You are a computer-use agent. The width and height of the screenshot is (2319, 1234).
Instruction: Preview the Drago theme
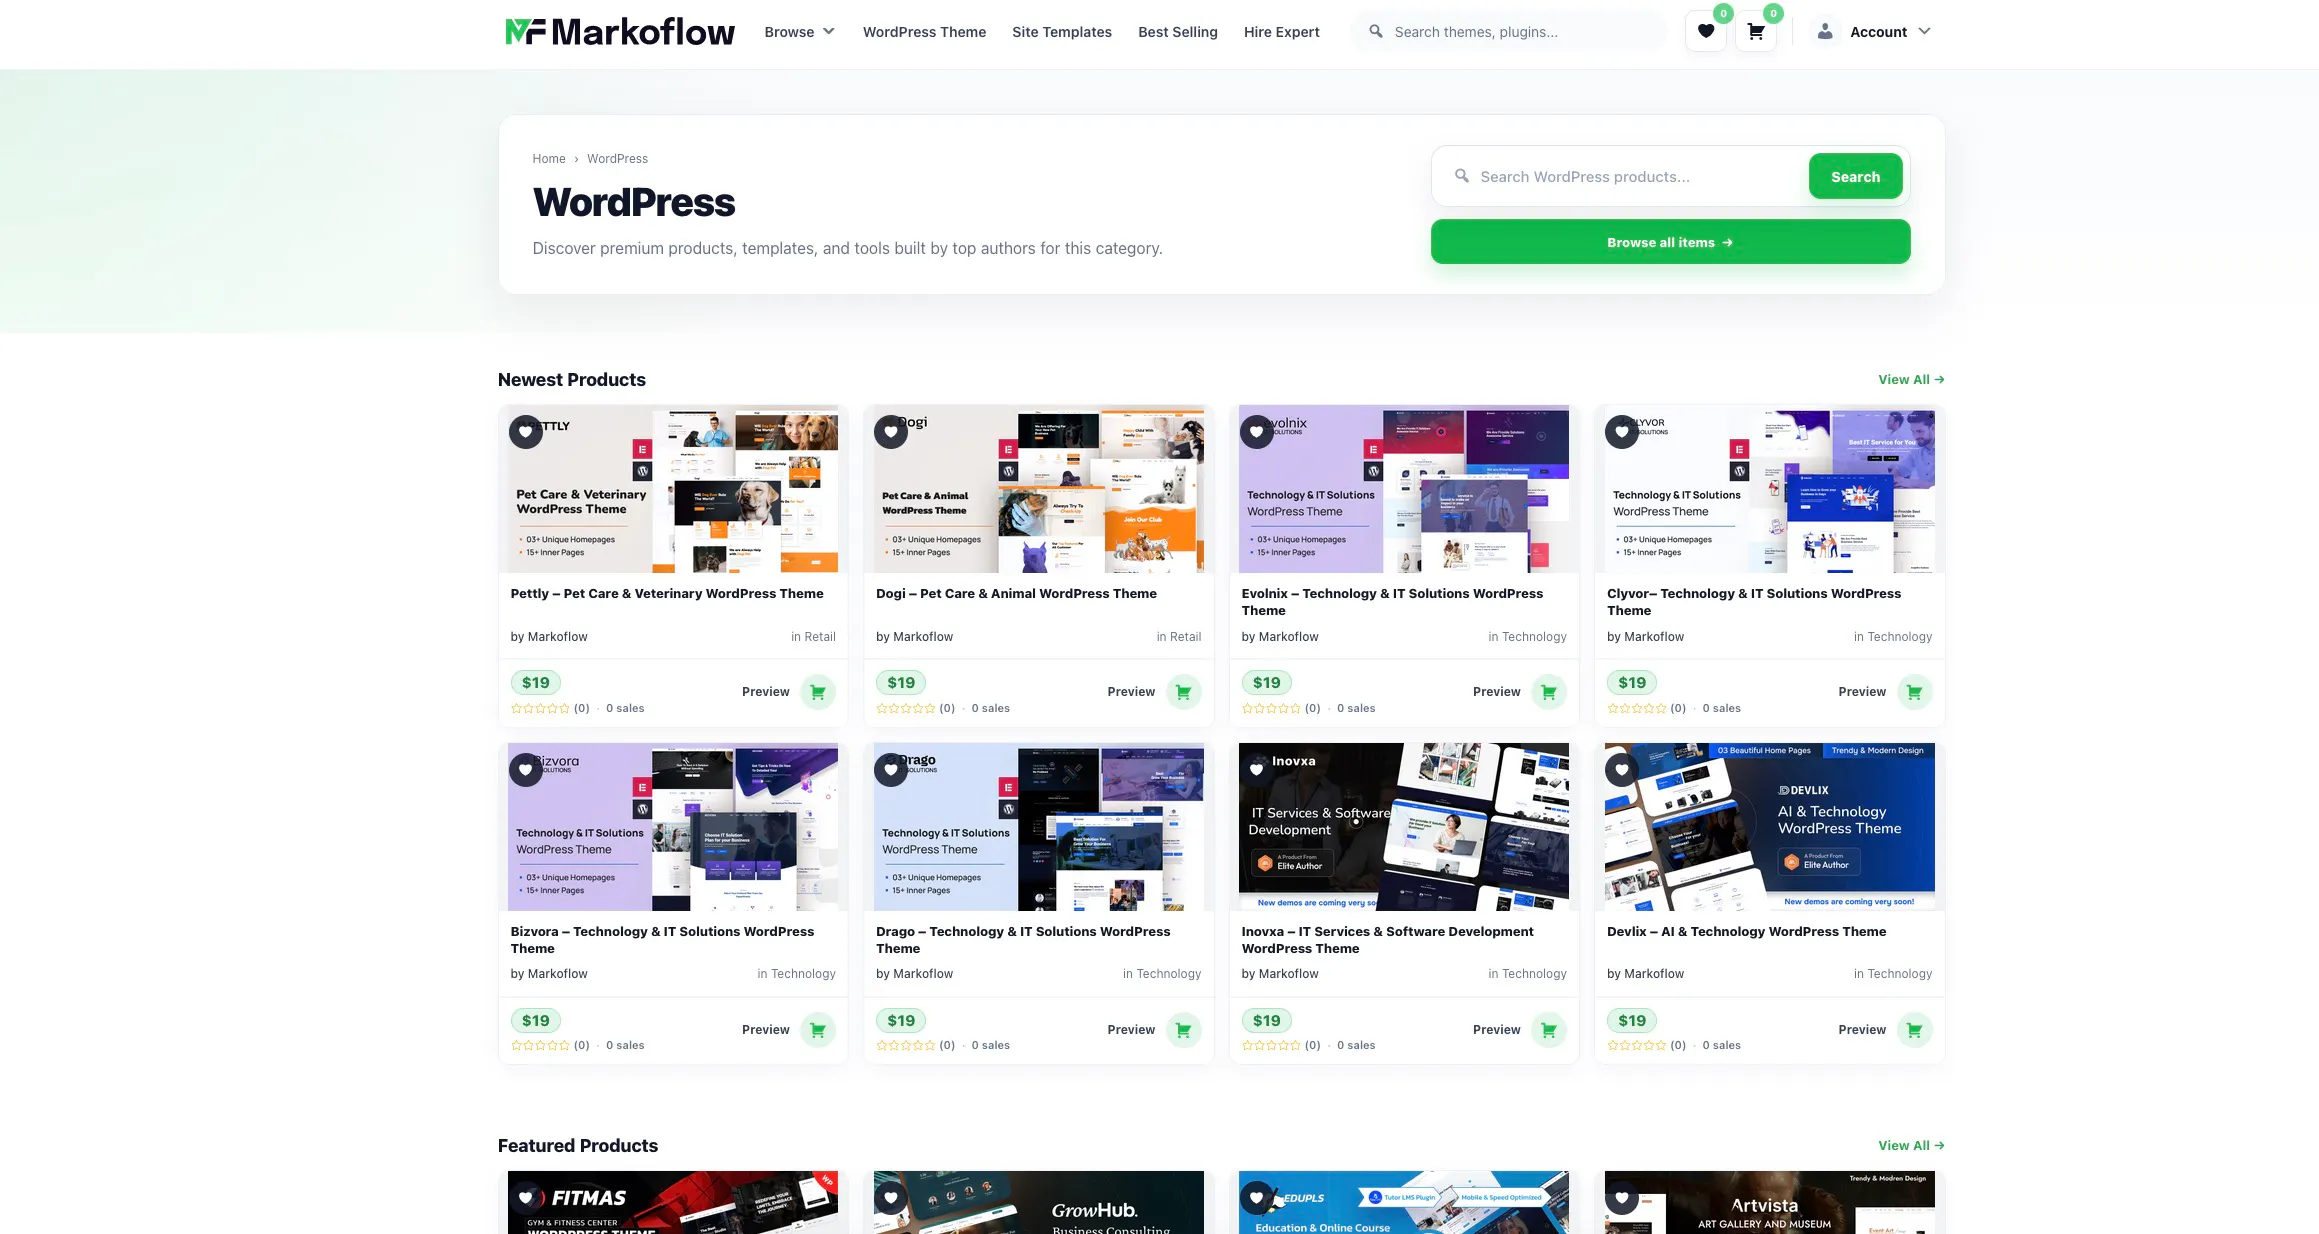tap(1131, 1030)
